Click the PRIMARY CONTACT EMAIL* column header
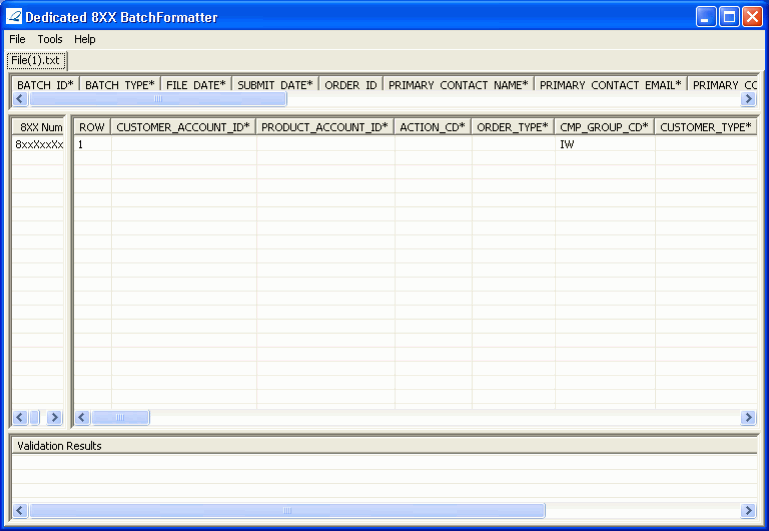The image size is (769, 531). pos(611,85)
